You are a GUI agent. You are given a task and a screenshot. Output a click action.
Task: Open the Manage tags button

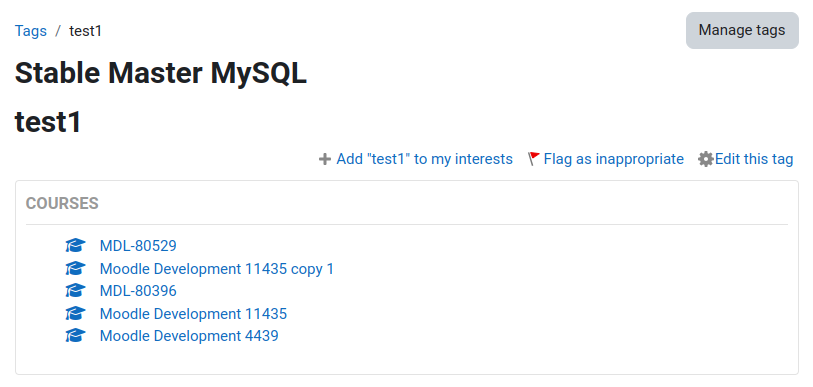[x=742, y=30]
